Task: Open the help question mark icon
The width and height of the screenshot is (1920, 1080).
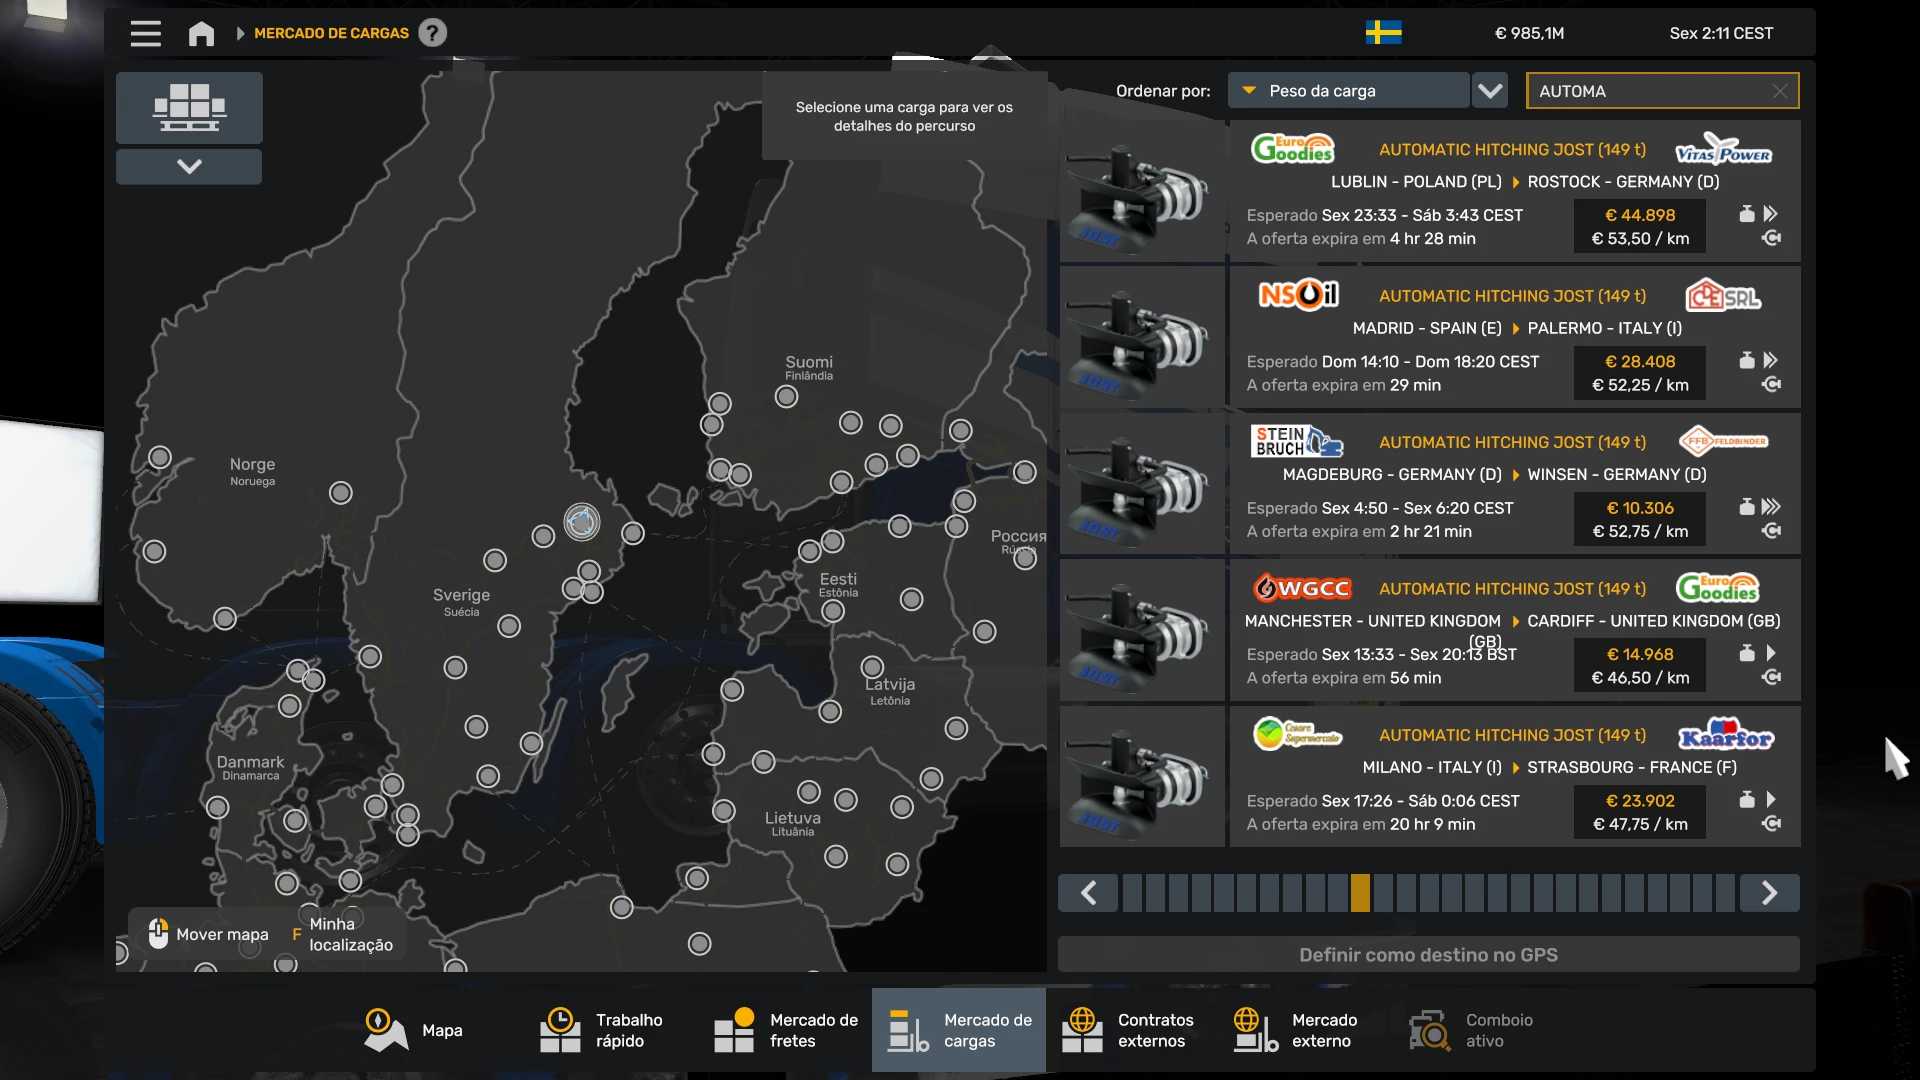Action: click(x=432, y=33)
